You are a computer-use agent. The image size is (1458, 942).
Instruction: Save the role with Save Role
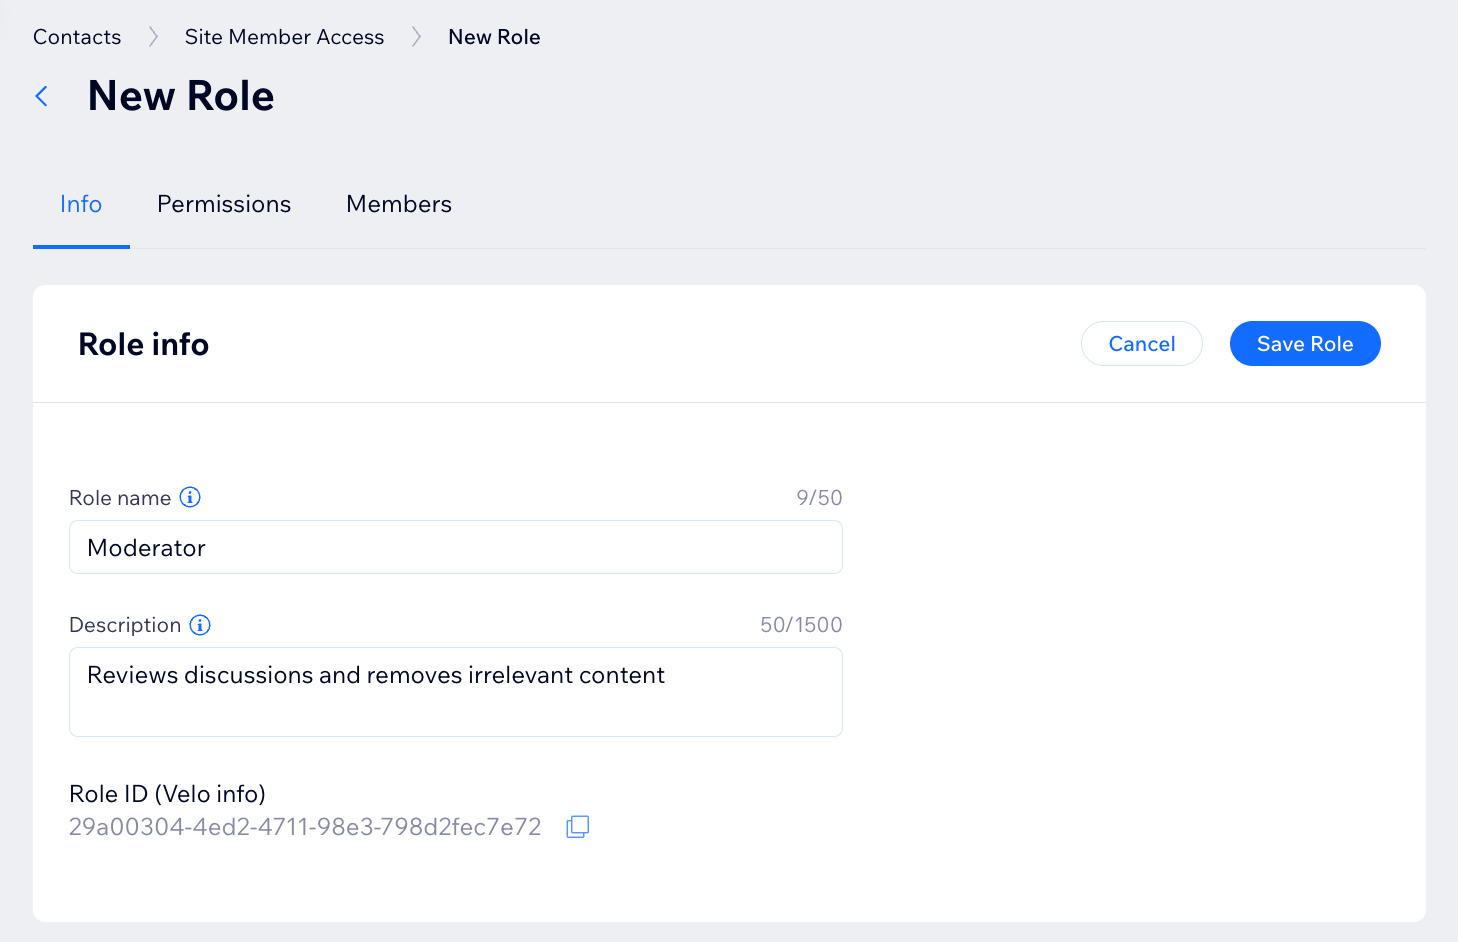[x=1304, y=344]
